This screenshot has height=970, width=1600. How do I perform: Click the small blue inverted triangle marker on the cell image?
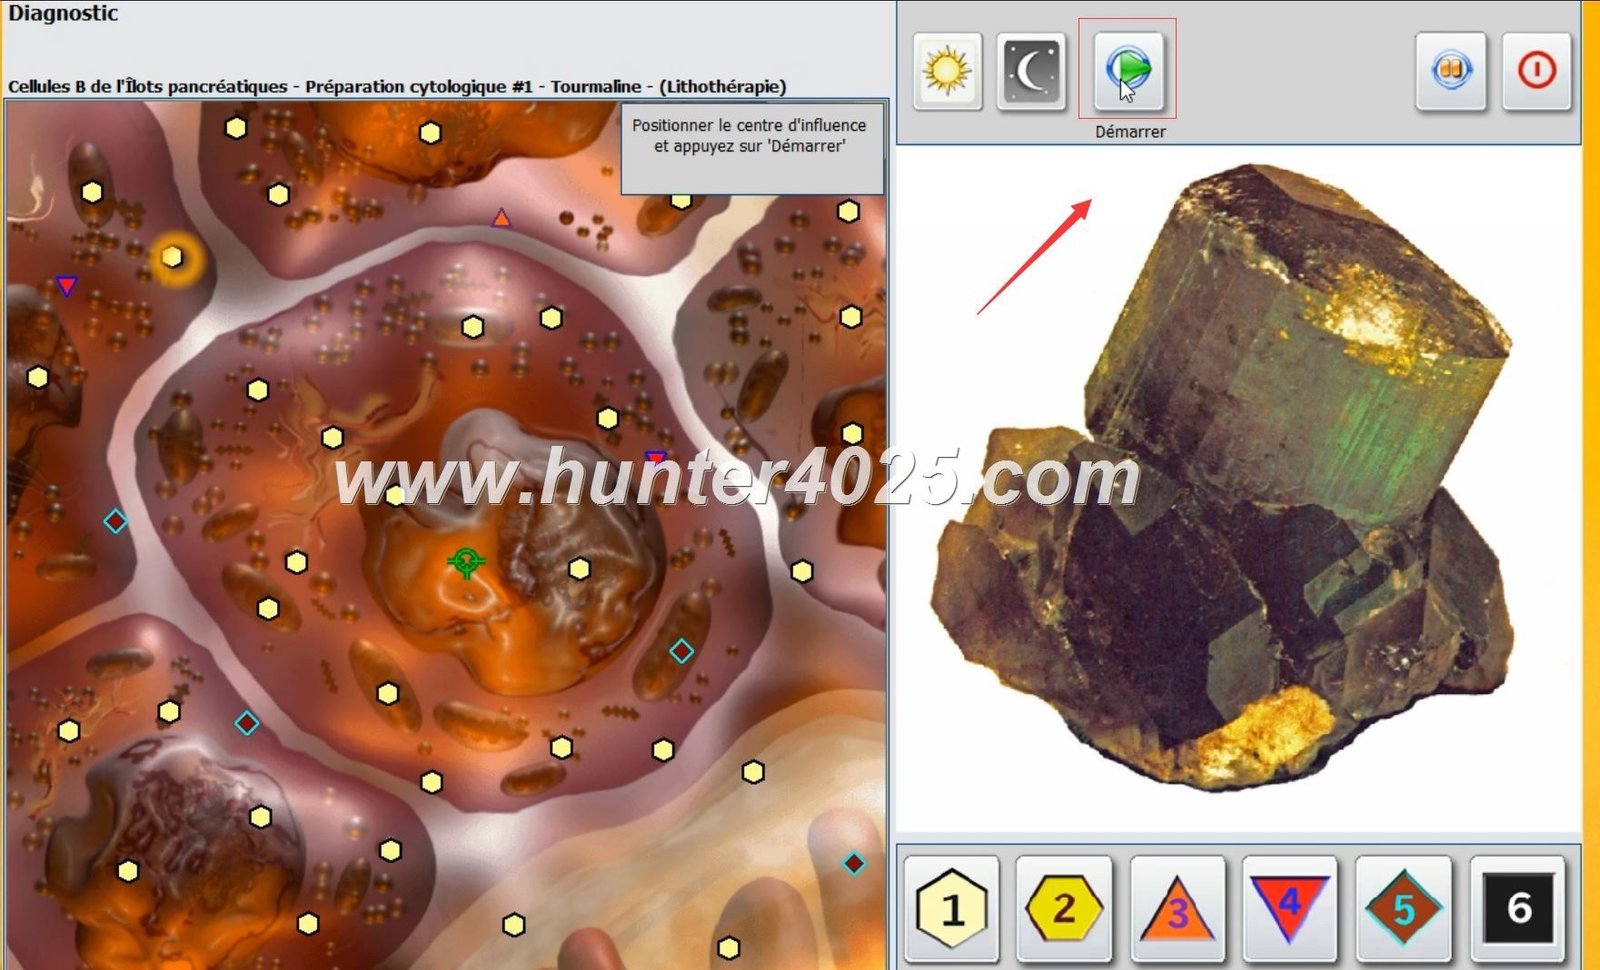click(66, 286)
